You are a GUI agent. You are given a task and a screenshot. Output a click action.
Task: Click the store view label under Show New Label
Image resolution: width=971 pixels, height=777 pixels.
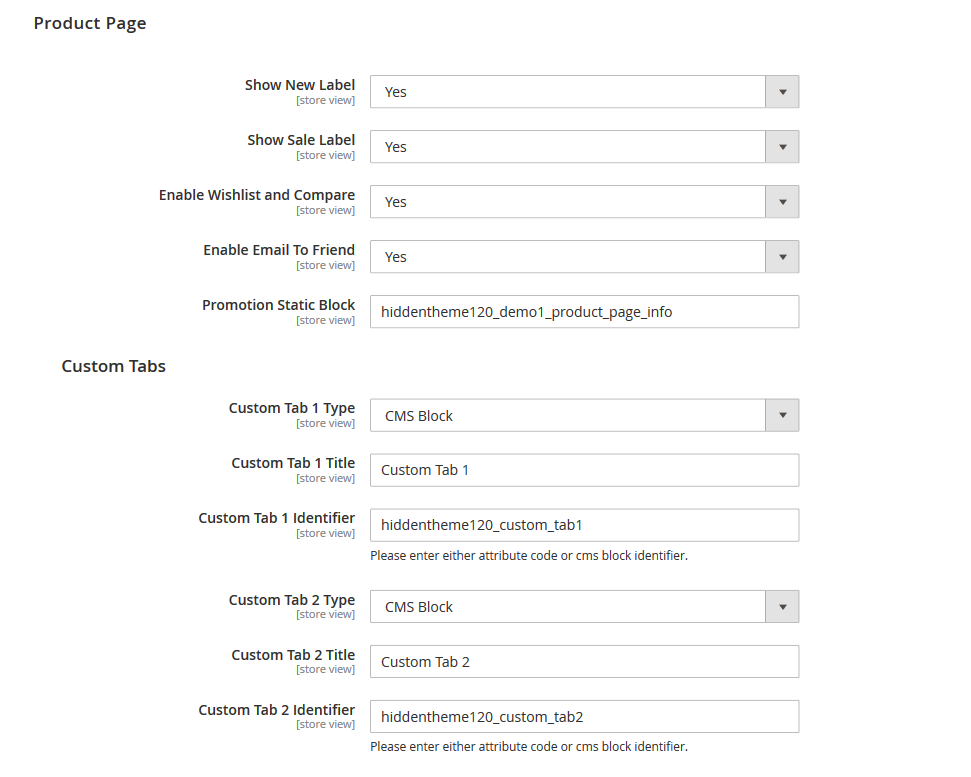coord(325,100)
